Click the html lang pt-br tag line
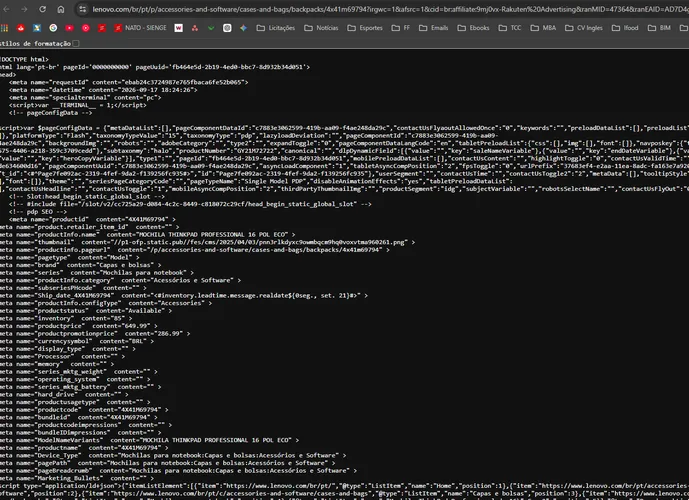Viewport: 689px width, 500px height. pos(155,67)
